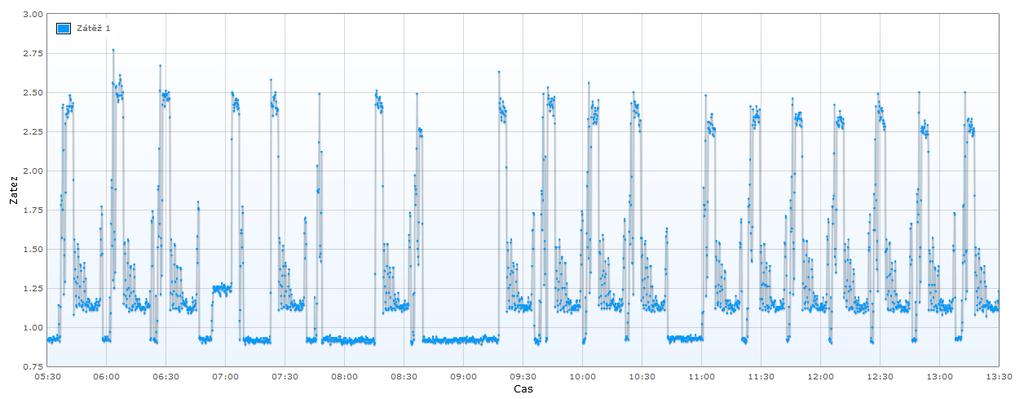This screenshot has width=1024, height=399.
Task: Click the 07:30 time label
Action: click(285, 377)
